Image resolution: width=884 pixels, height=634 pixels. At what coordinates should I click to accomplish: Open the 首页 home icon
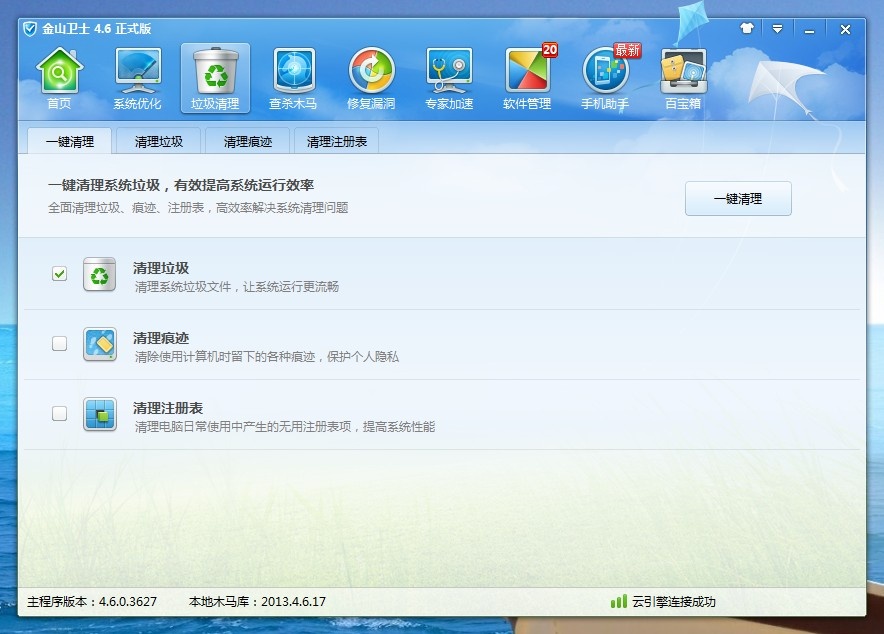(x=59, y=78)
